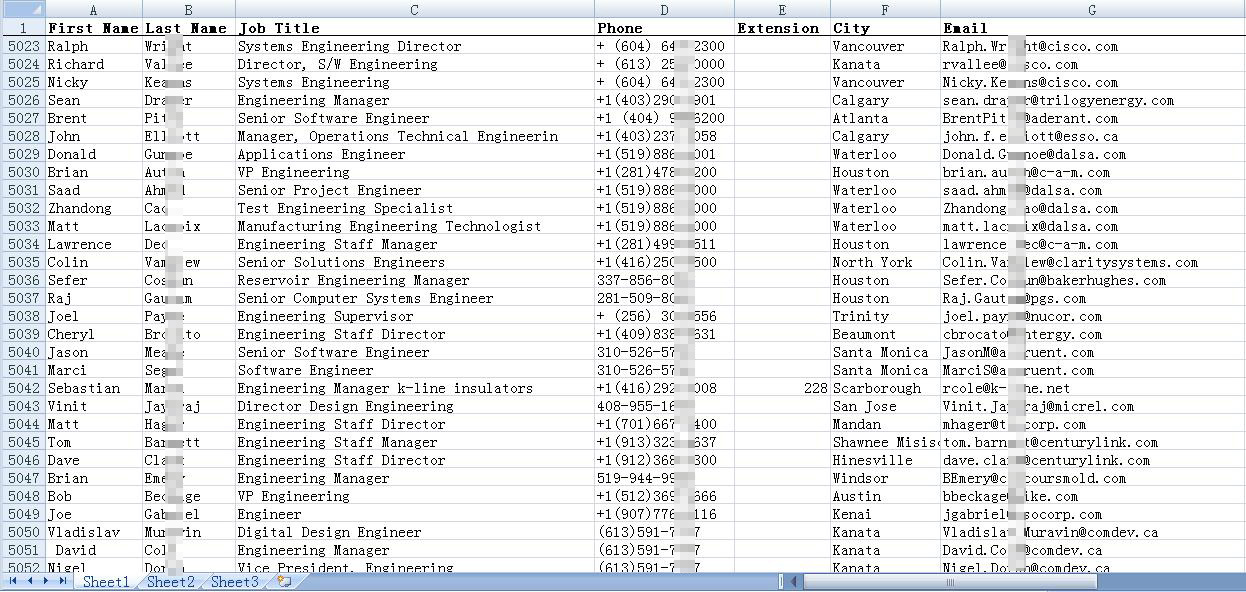Select the Job Title header cell
This screenshot has height=592, width=1246.
point(414,28)
